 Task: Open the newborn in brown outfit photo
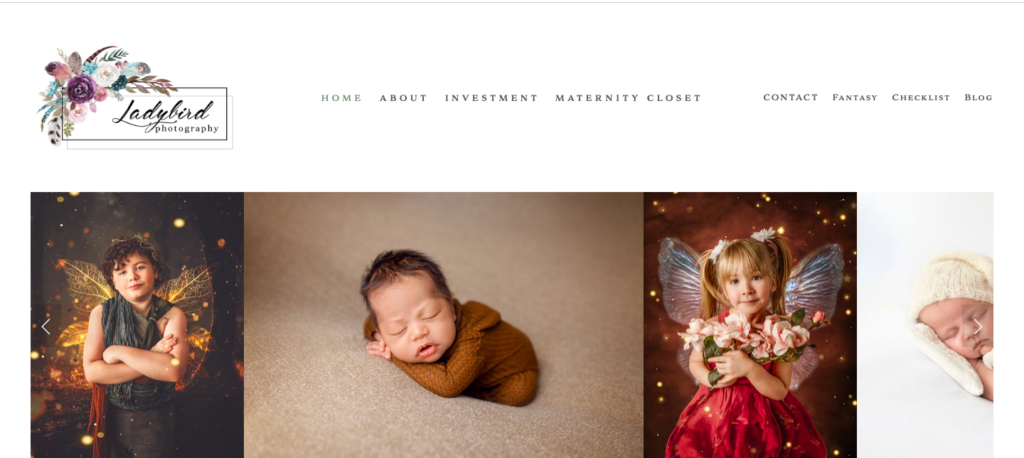click(443, 325)
